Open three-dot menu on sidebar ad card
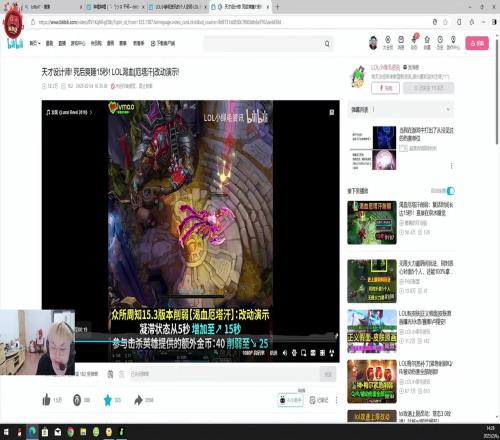Viewport: 500px width, 440px height. 451,166
